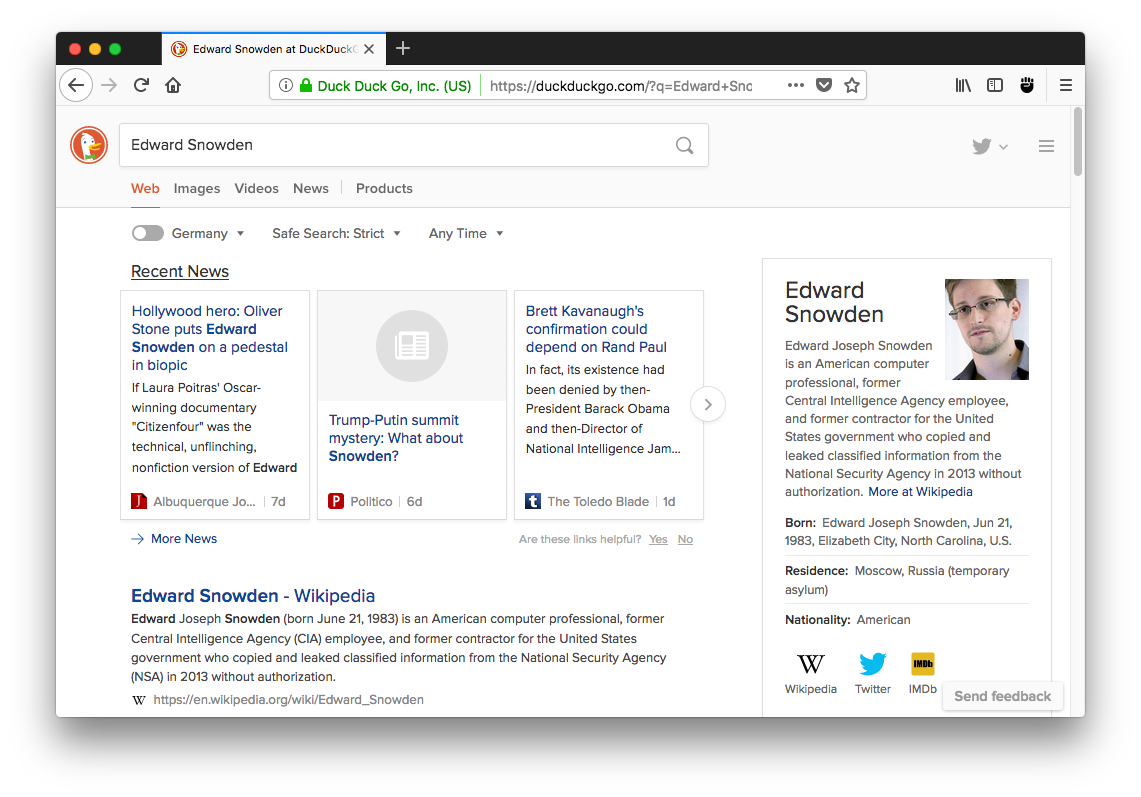This screenshot has height=797, width=1141.
Task: Close the Edward Snowden DuckDuckGo tab
Action: tap(369, 49)
